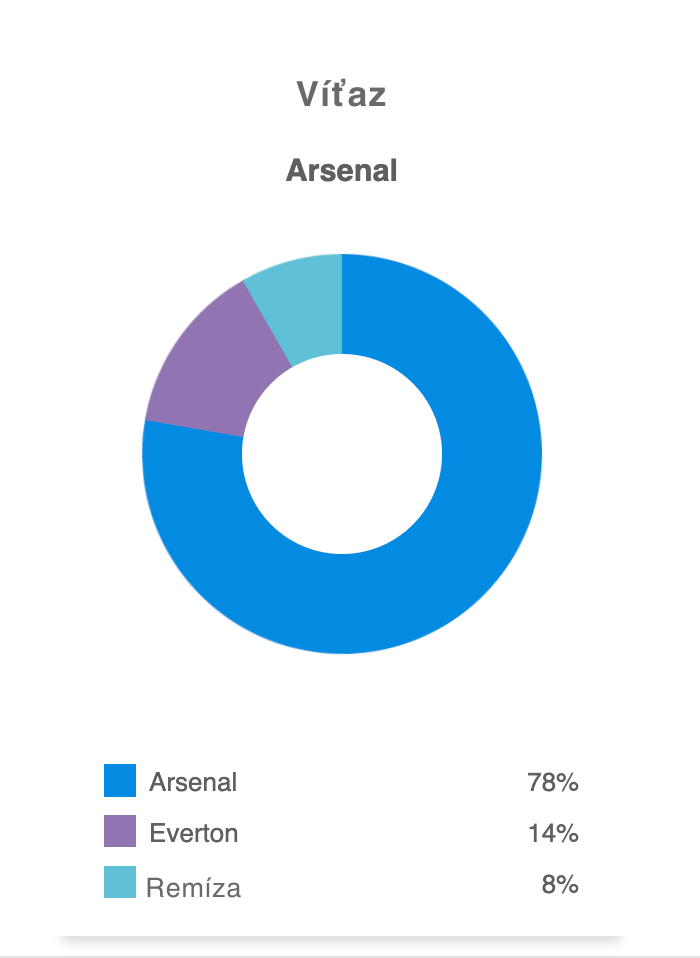Click the Everton label in the legend
This screenshot has width=700, height=958.
click(194, 833)
